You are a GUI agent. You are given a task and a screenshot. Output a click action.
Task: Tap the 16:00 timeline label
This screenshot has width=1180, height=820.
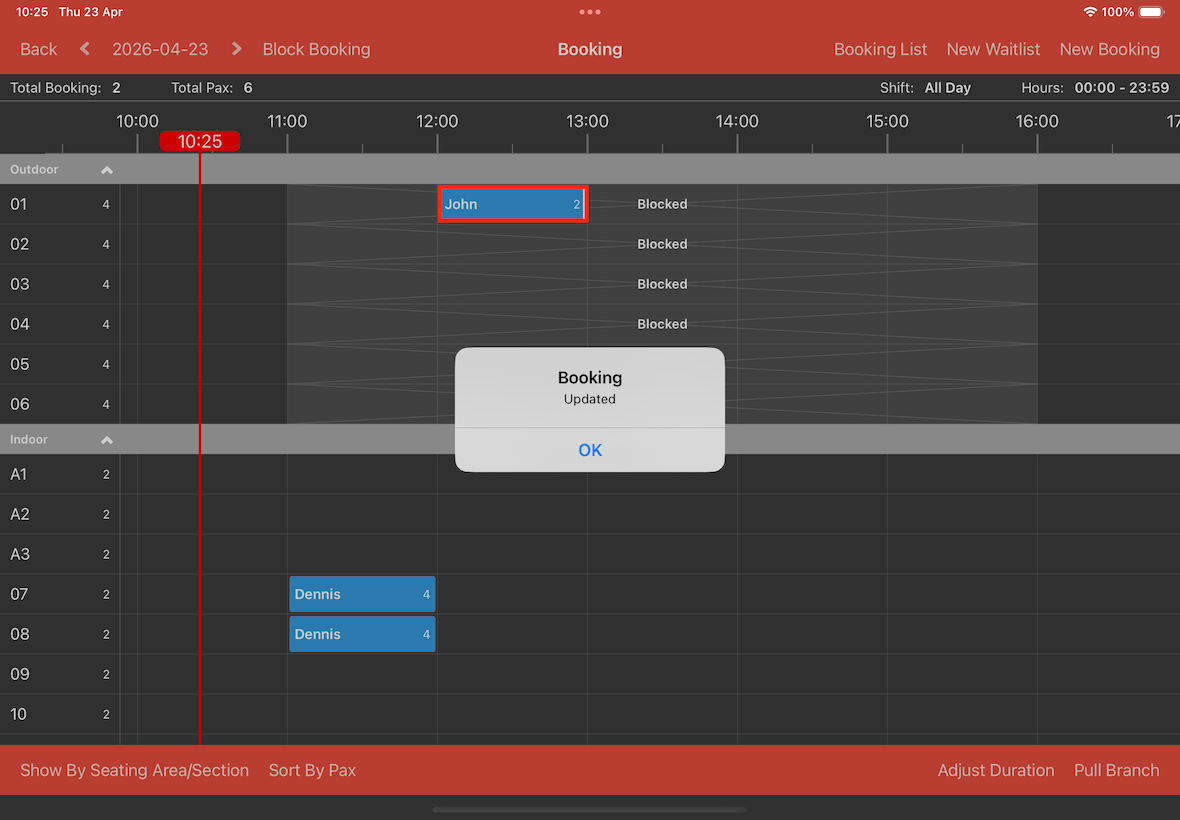tap(1037, 121)
